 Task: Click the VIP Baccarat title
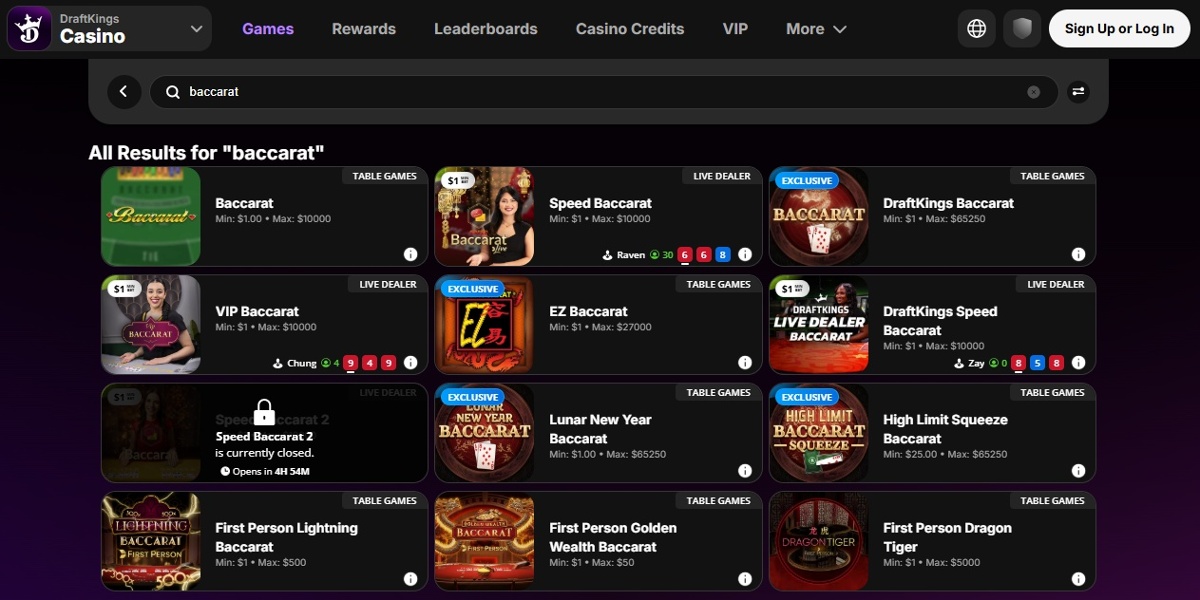[257, 312]
